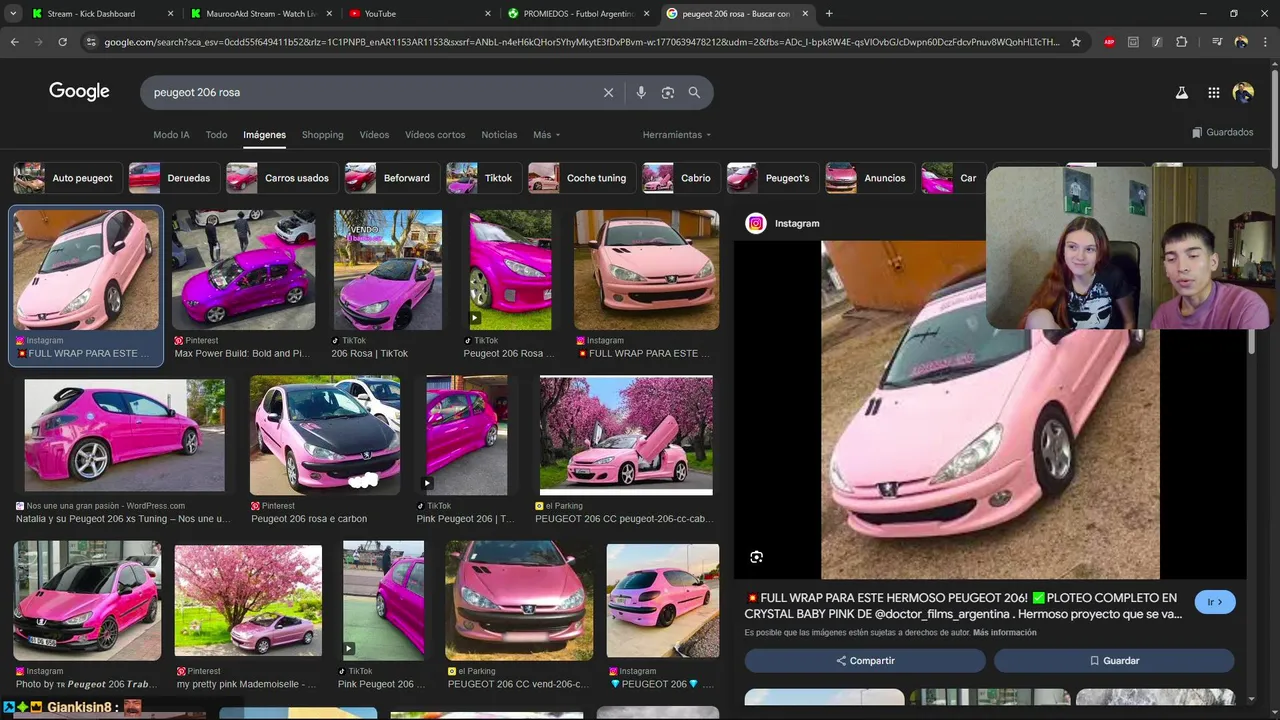Open the media controls icon in toolbar
Screen dimensions: 1280x720
1217,42
